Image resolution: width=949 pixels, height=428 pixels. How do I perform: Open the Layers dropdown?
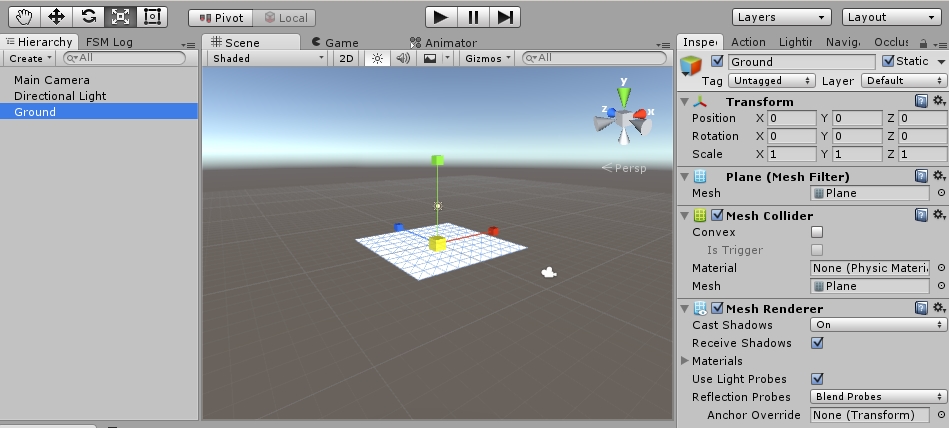(781, 17)
